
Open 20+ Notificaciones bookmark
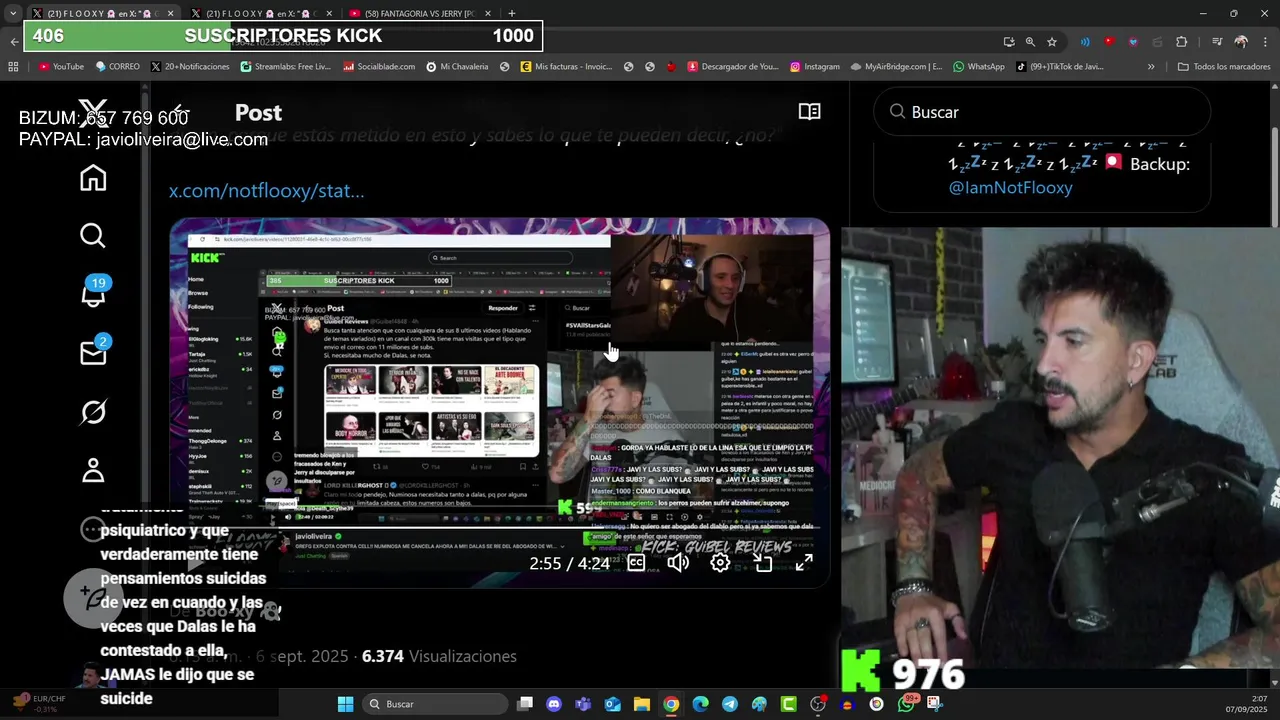pos(190,67)
